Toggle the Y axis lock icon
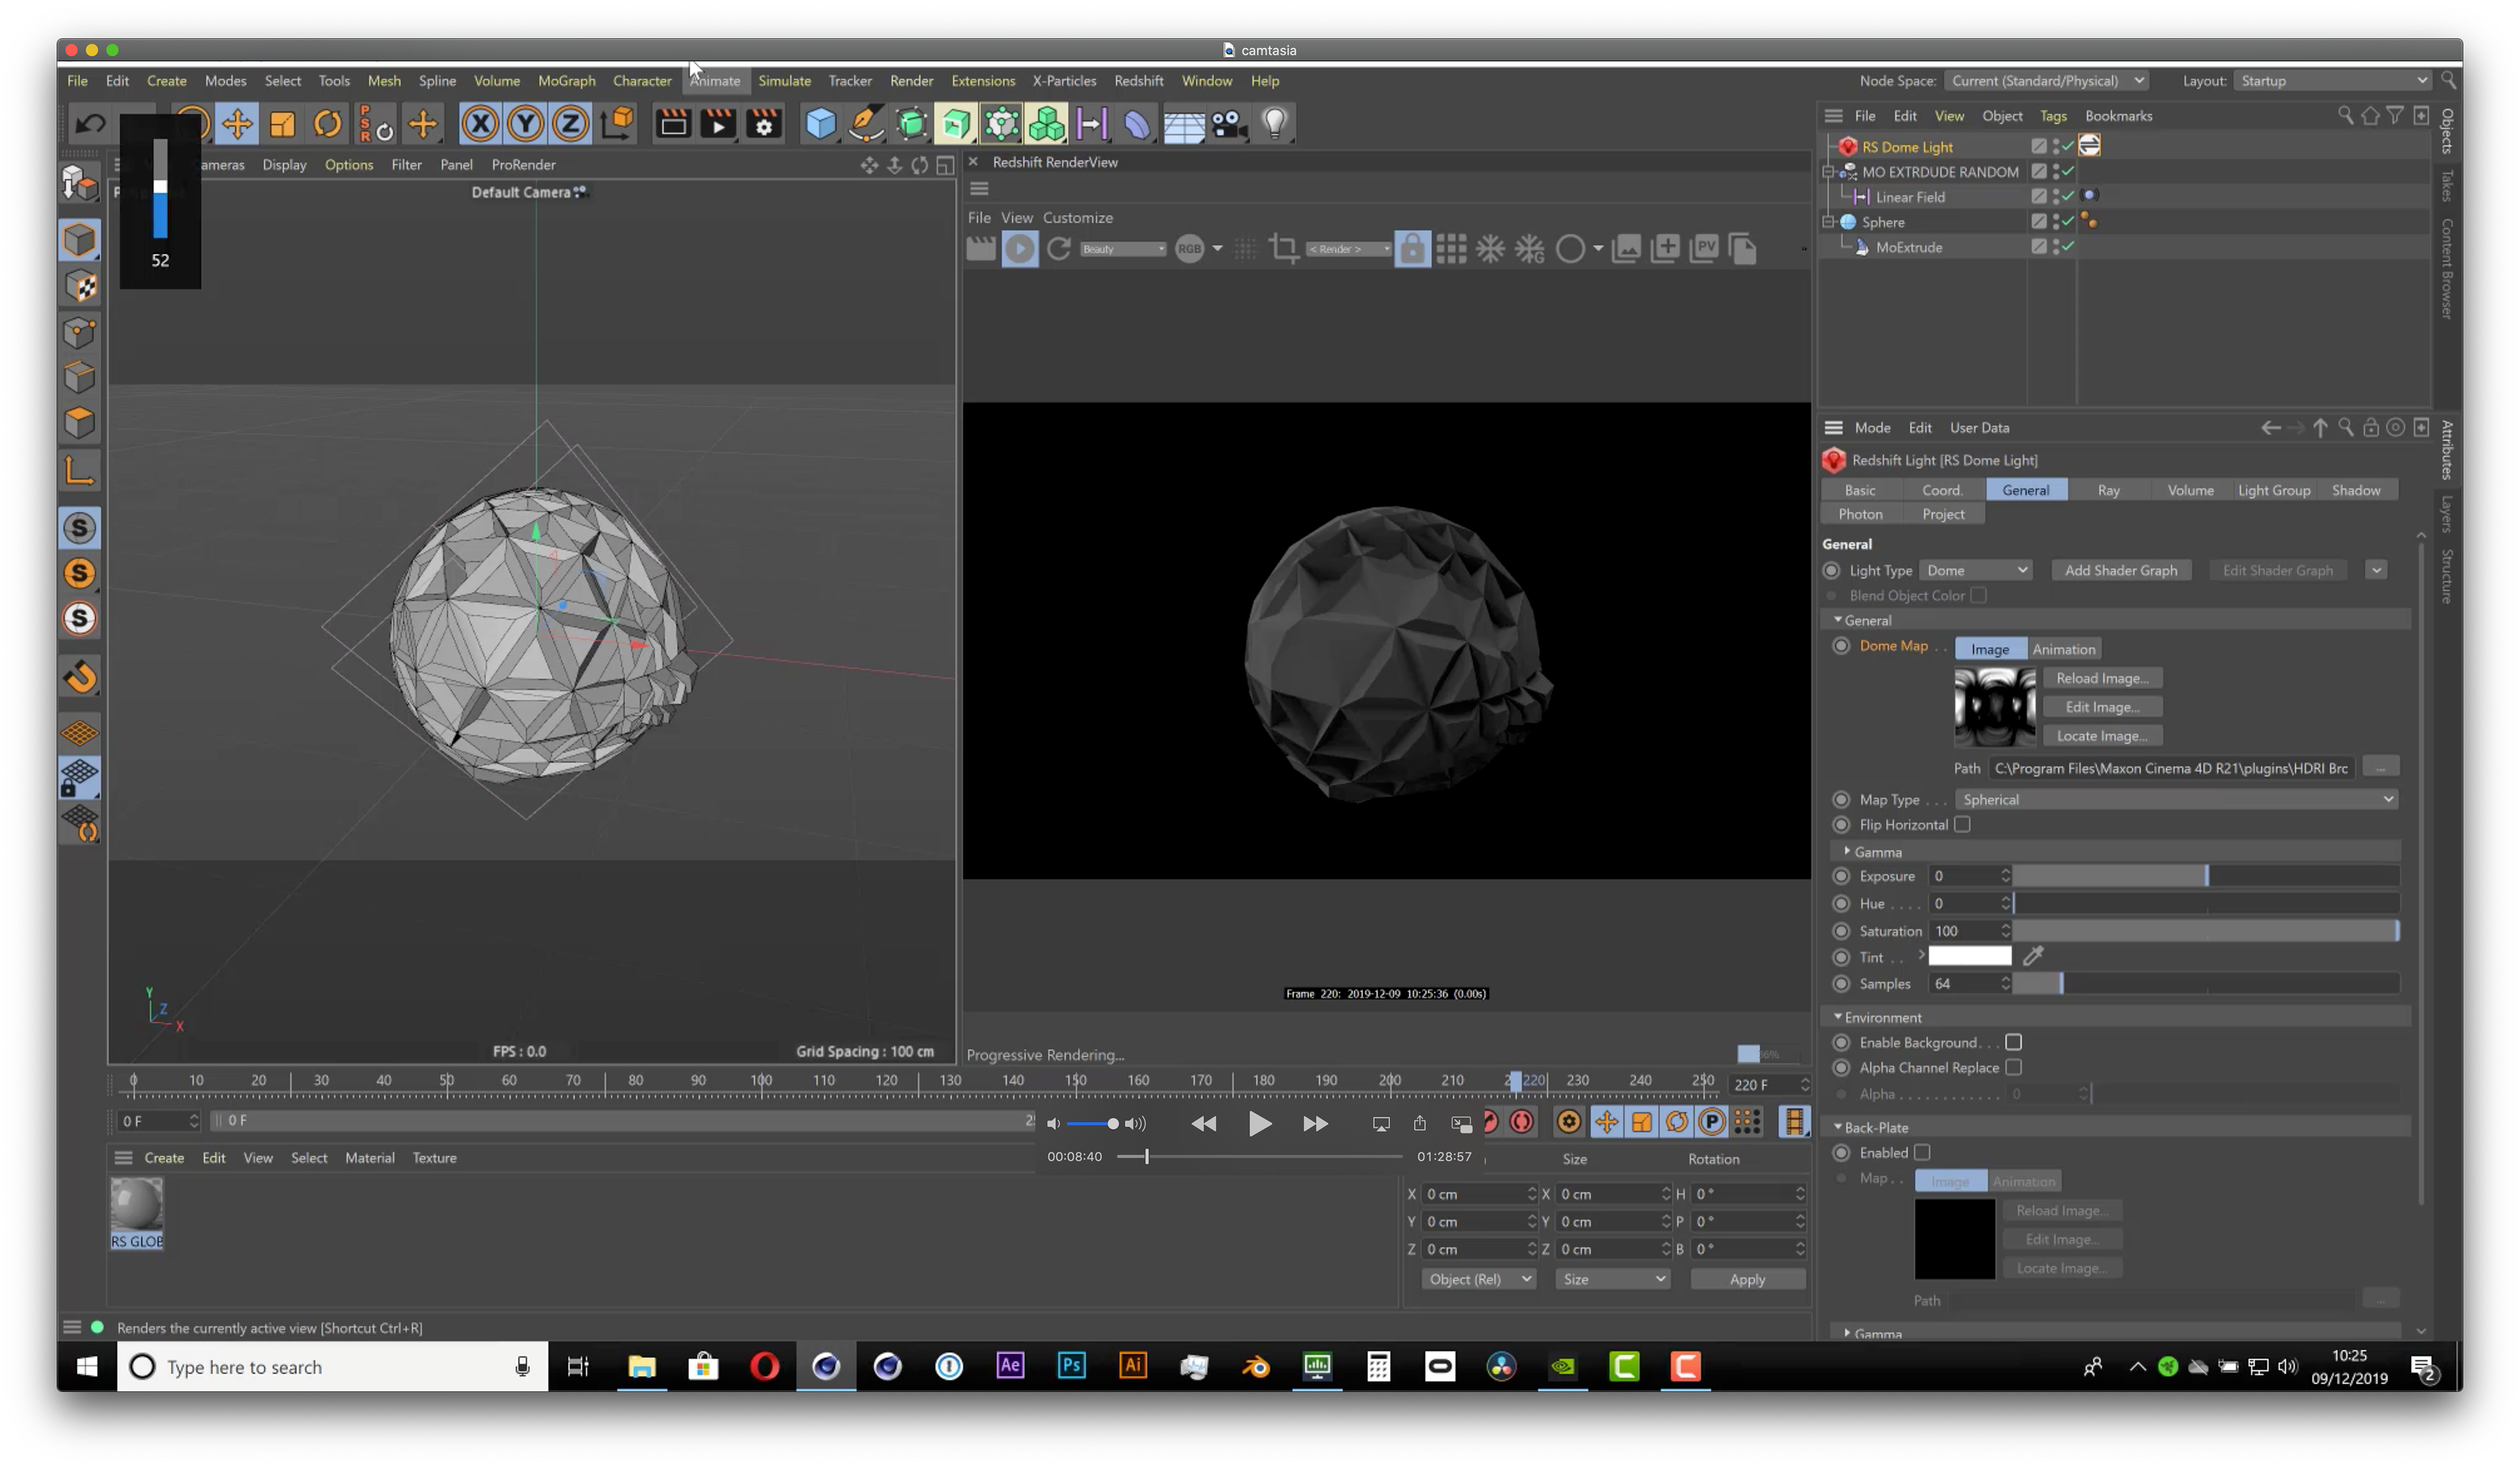This screenshot has height=1467, width=2520. click(525, 124)
